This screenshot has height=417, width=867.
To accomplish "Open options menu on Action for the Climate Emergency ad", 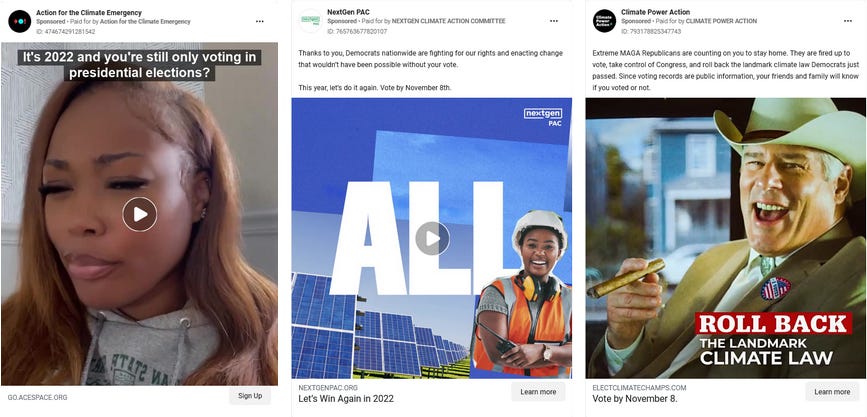I will pos(259,21).
